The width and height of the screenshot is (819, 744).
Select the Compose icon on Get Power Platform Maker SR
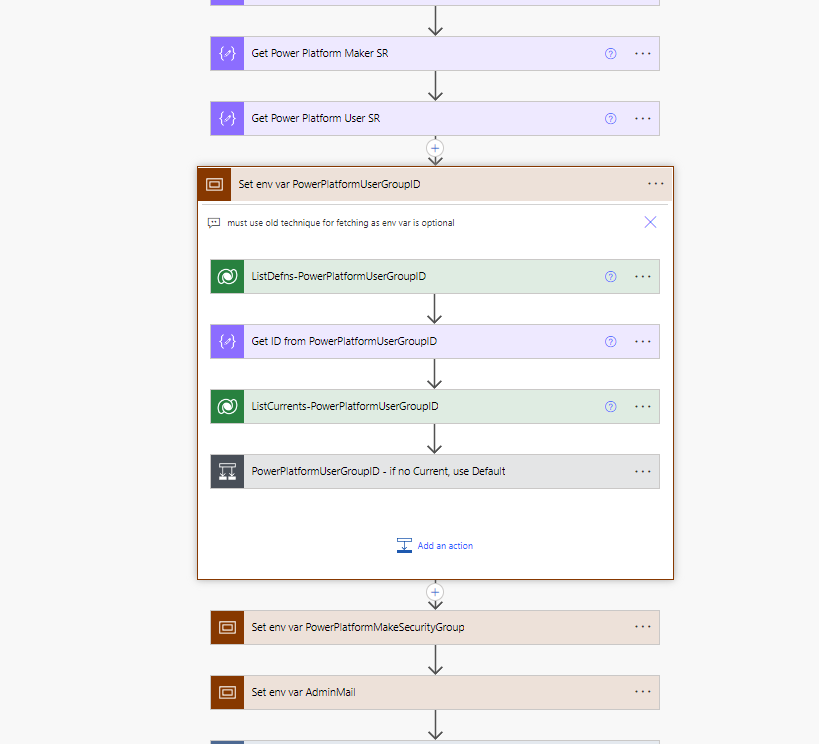pyautogui.click(x=227, y=53)
